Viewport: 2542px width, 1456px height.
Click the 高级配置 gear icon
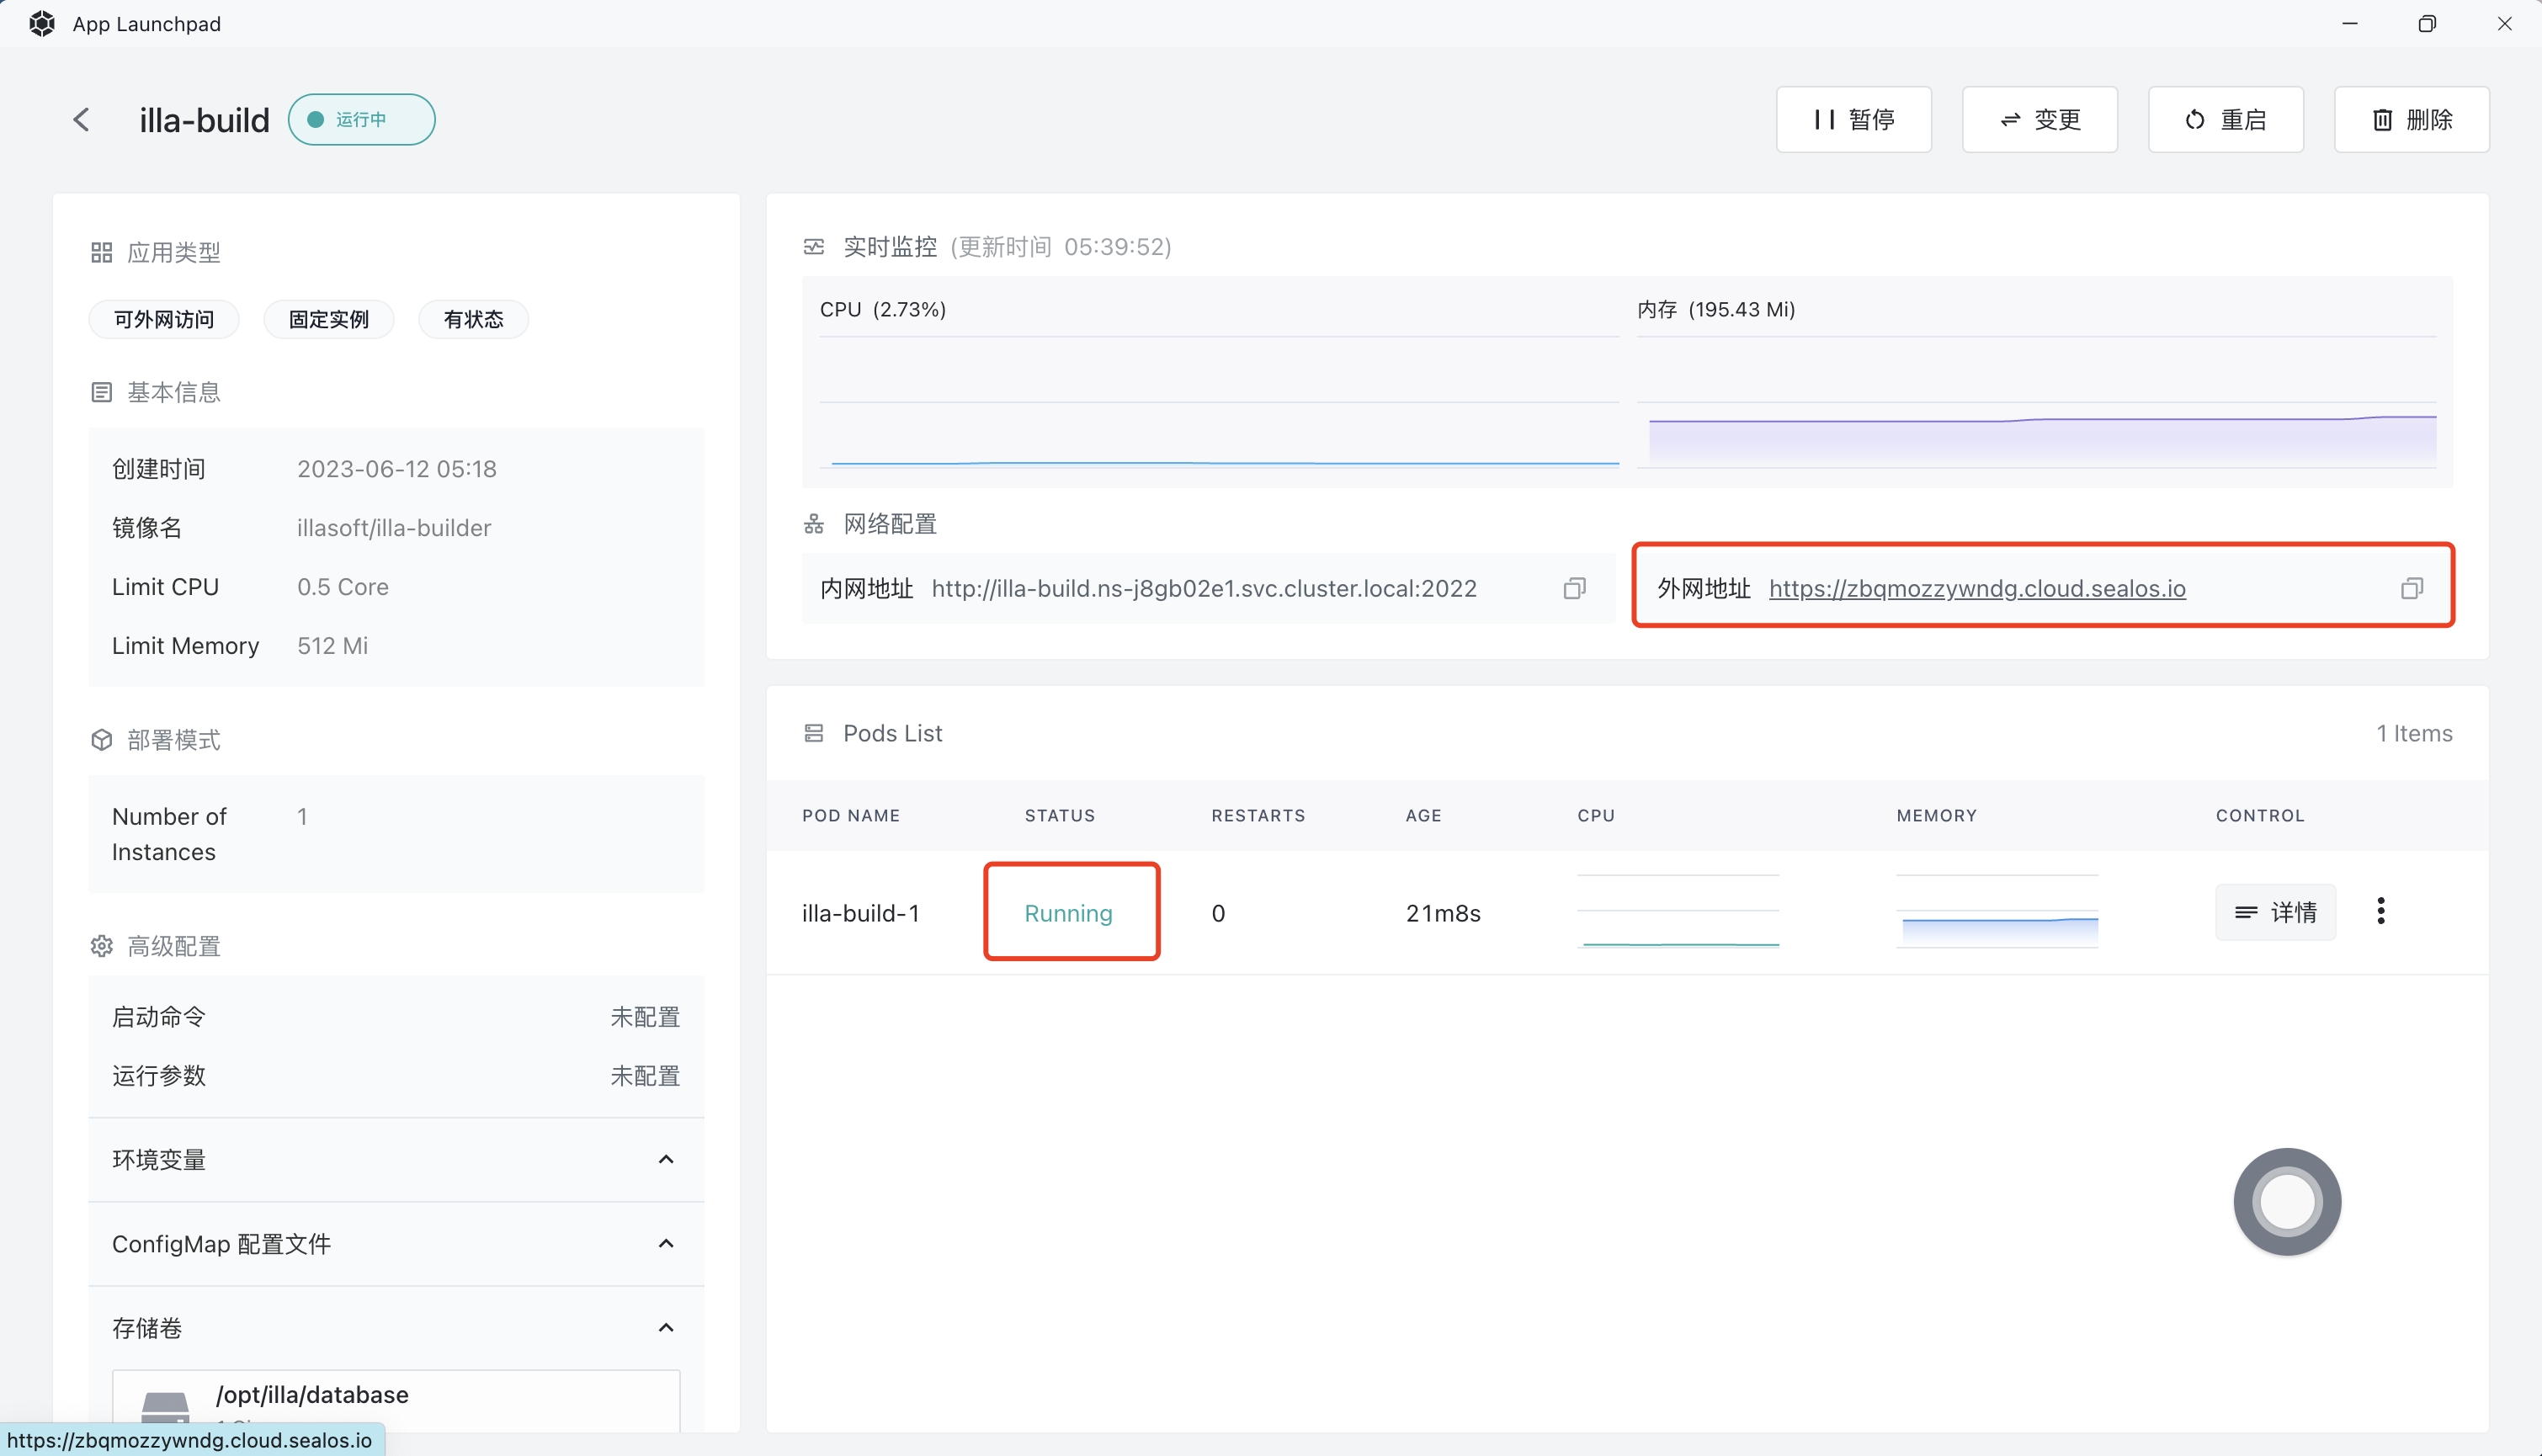click(101, 946)
